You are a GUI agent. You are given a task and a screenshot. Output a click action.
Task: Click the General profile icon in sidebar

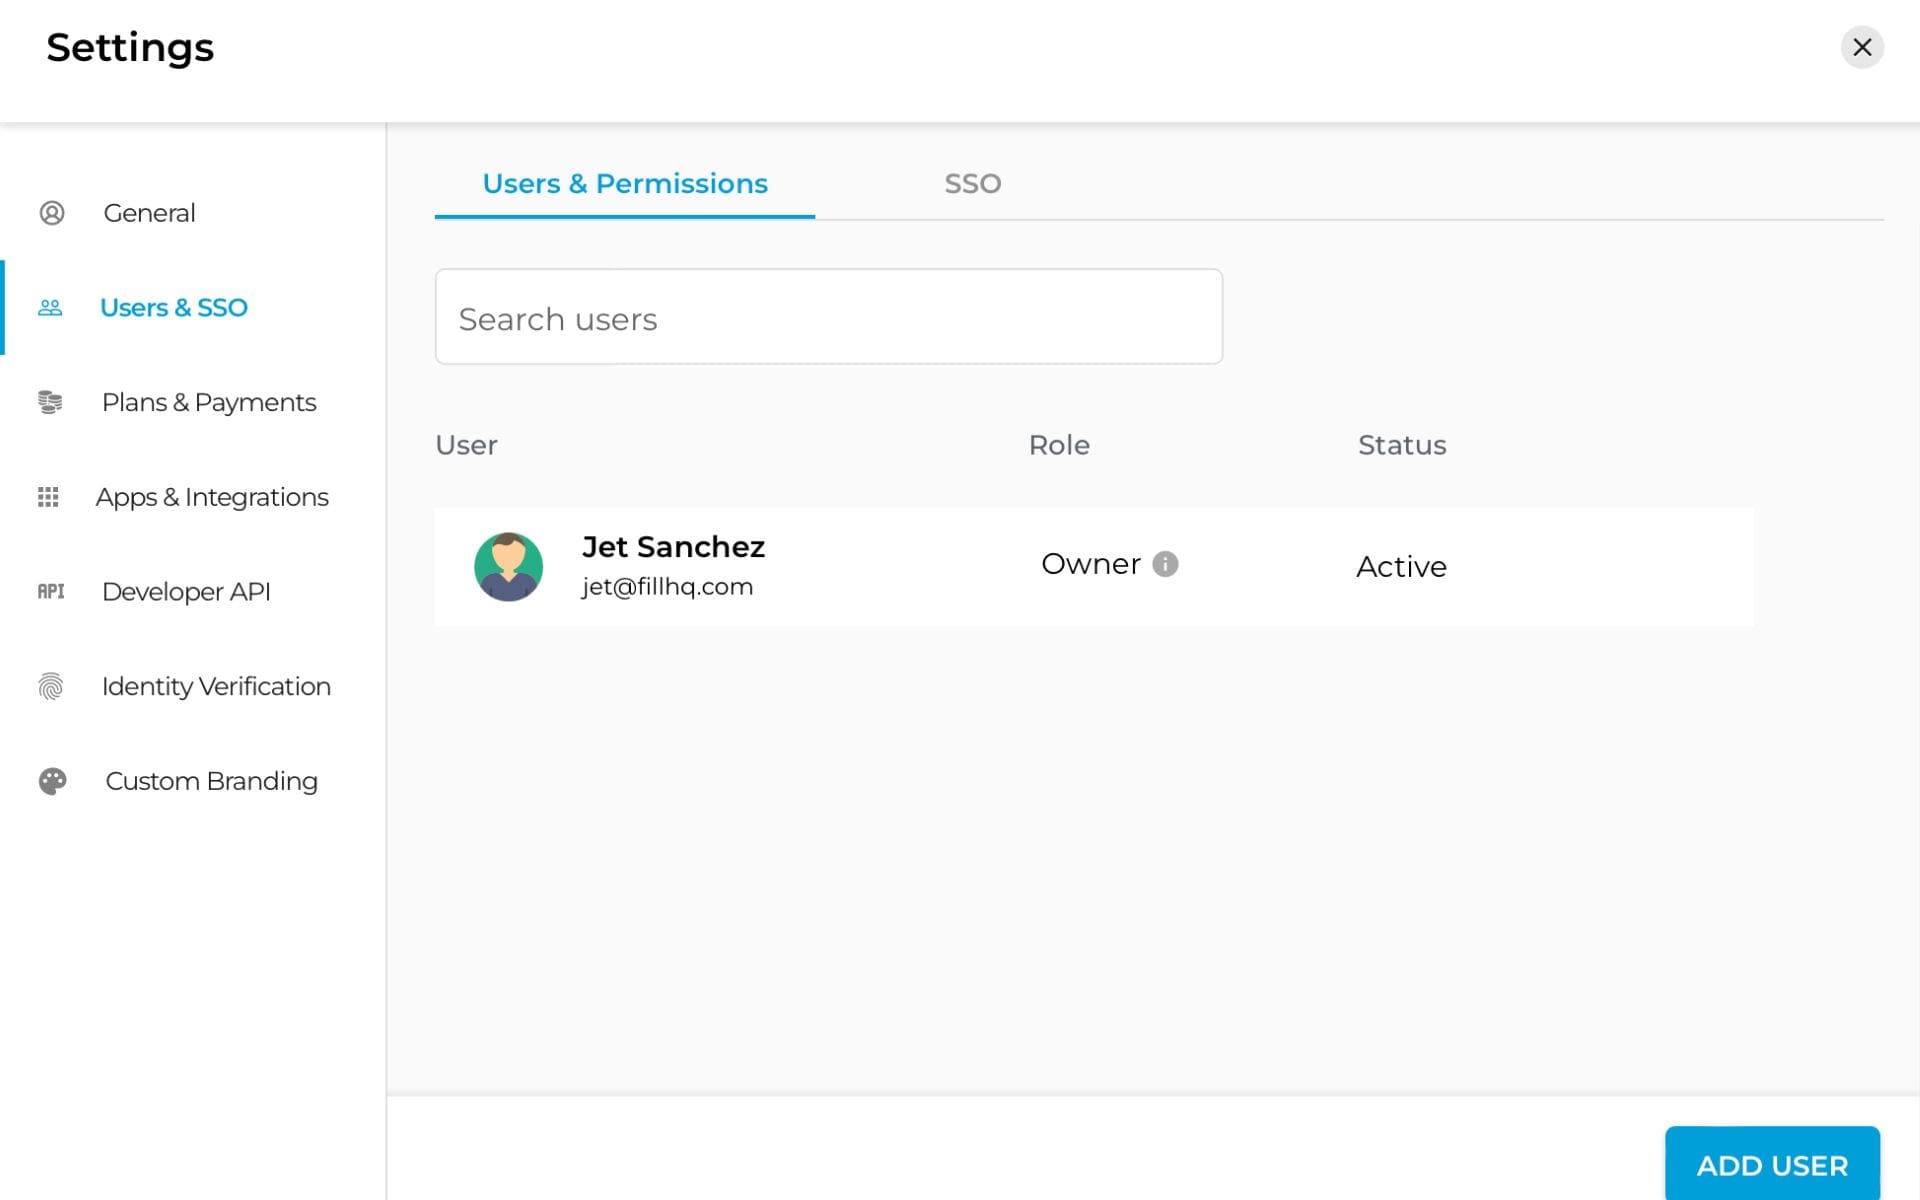(x=52, y=213)
